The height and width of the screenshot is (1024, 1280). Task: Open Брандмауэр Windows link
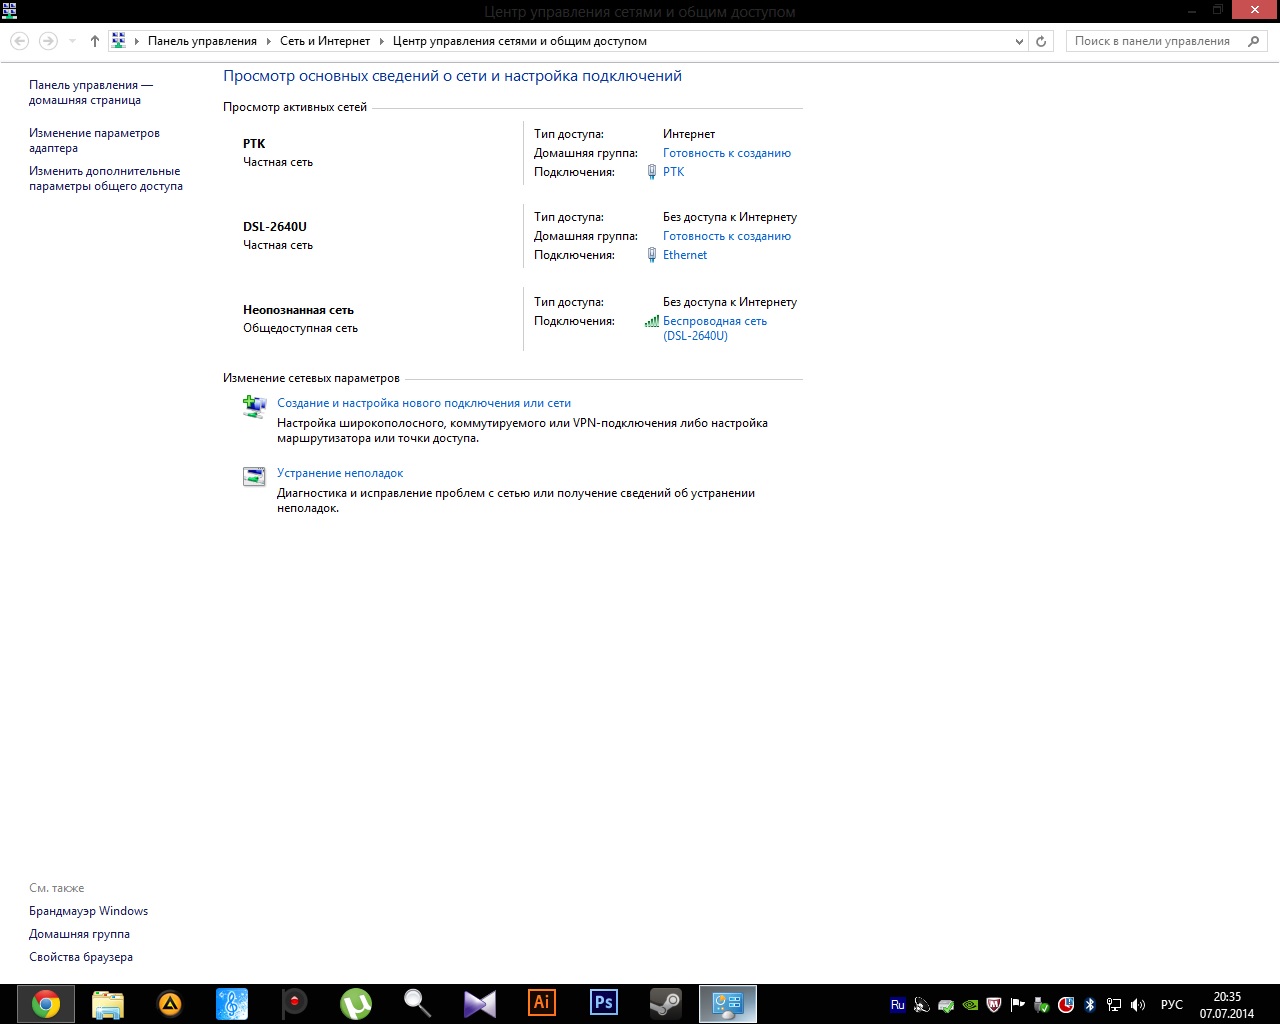click(x=88, y=911)
